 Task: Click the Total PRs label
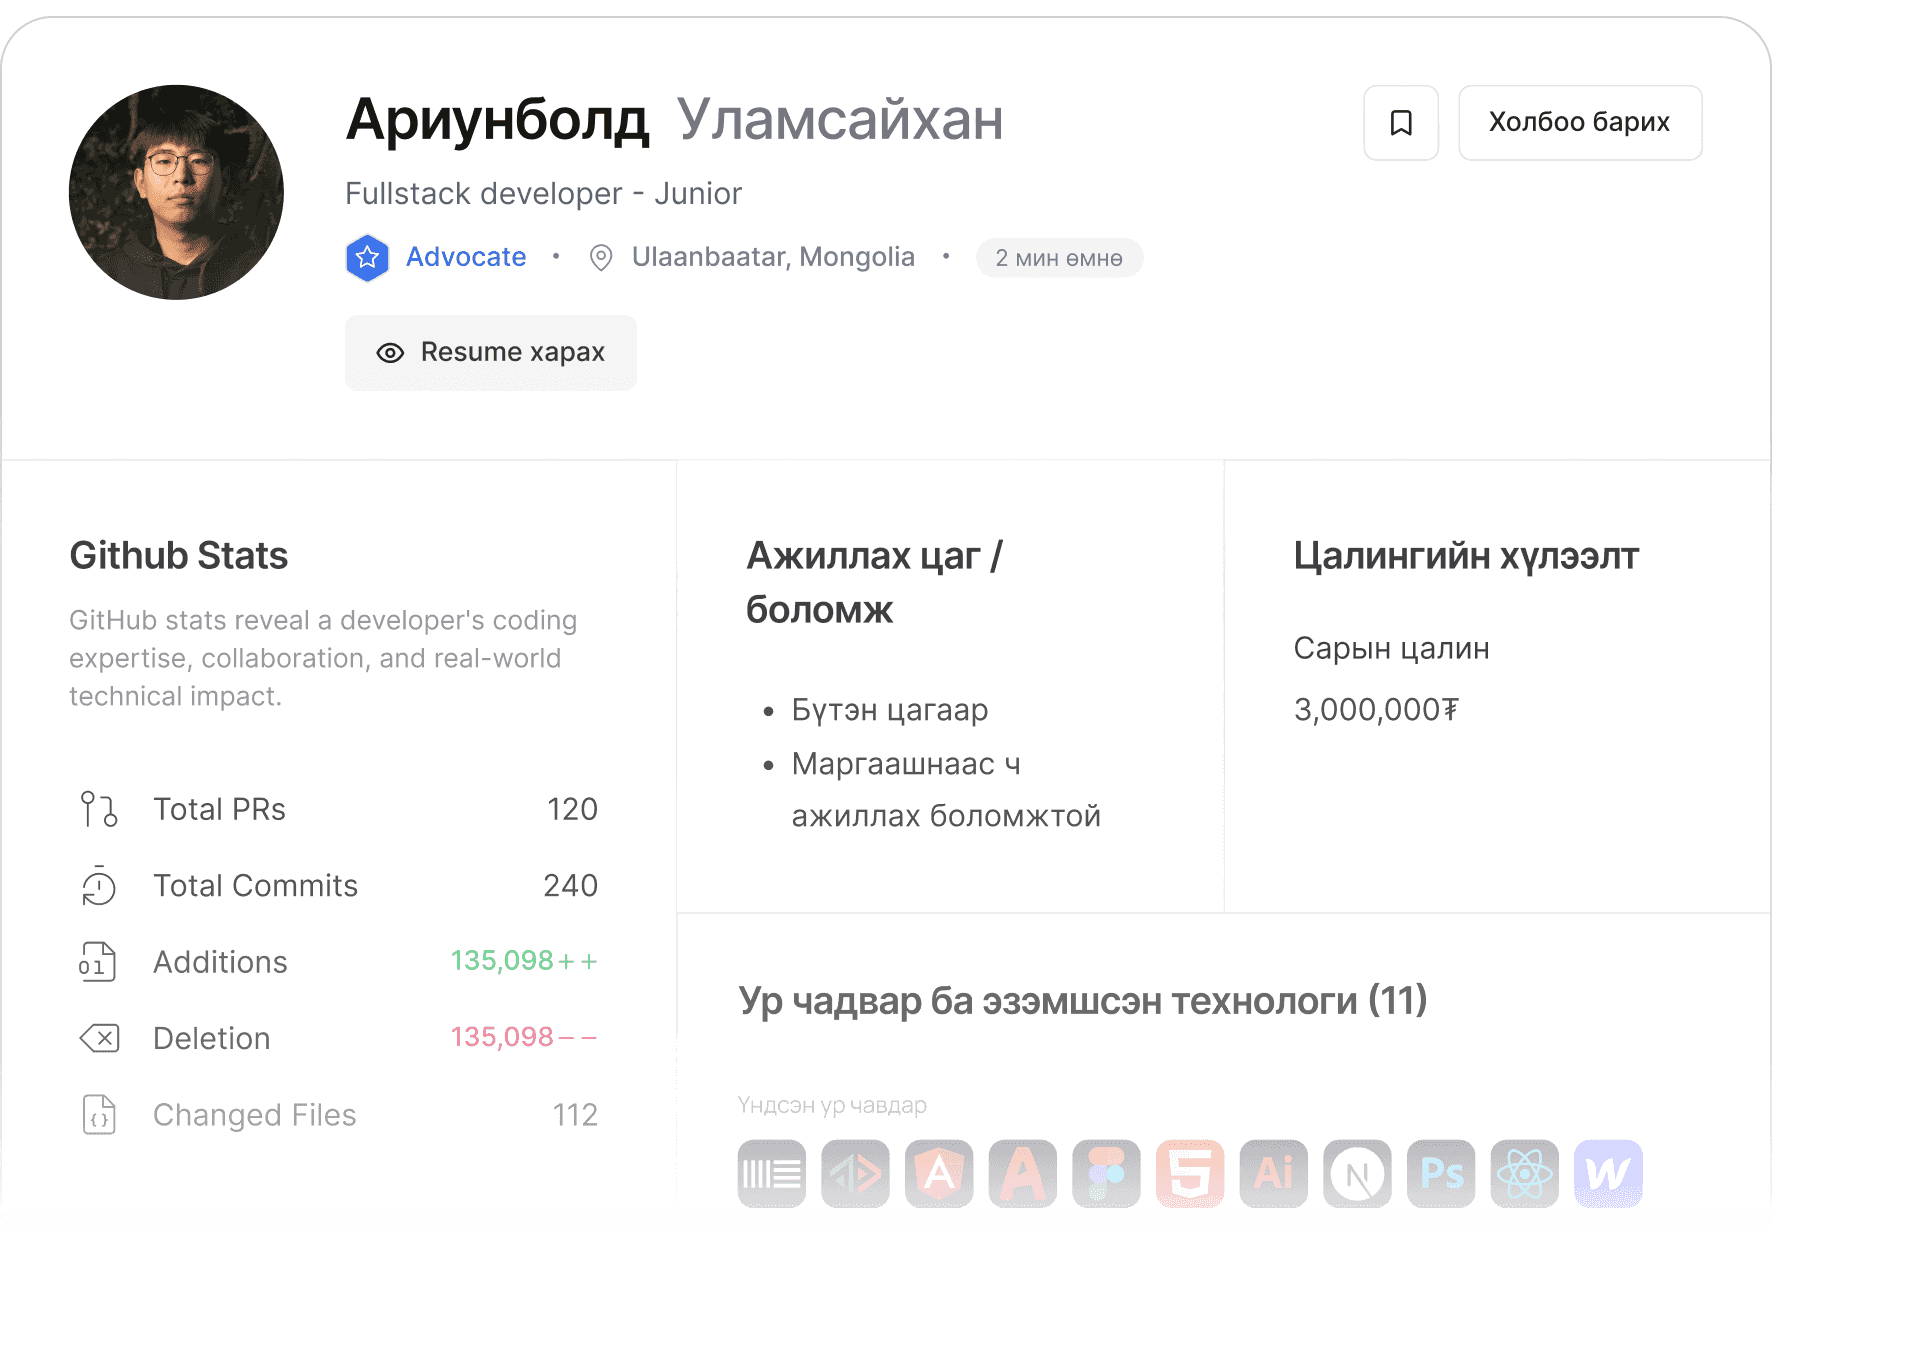click(x=220, y=809)
